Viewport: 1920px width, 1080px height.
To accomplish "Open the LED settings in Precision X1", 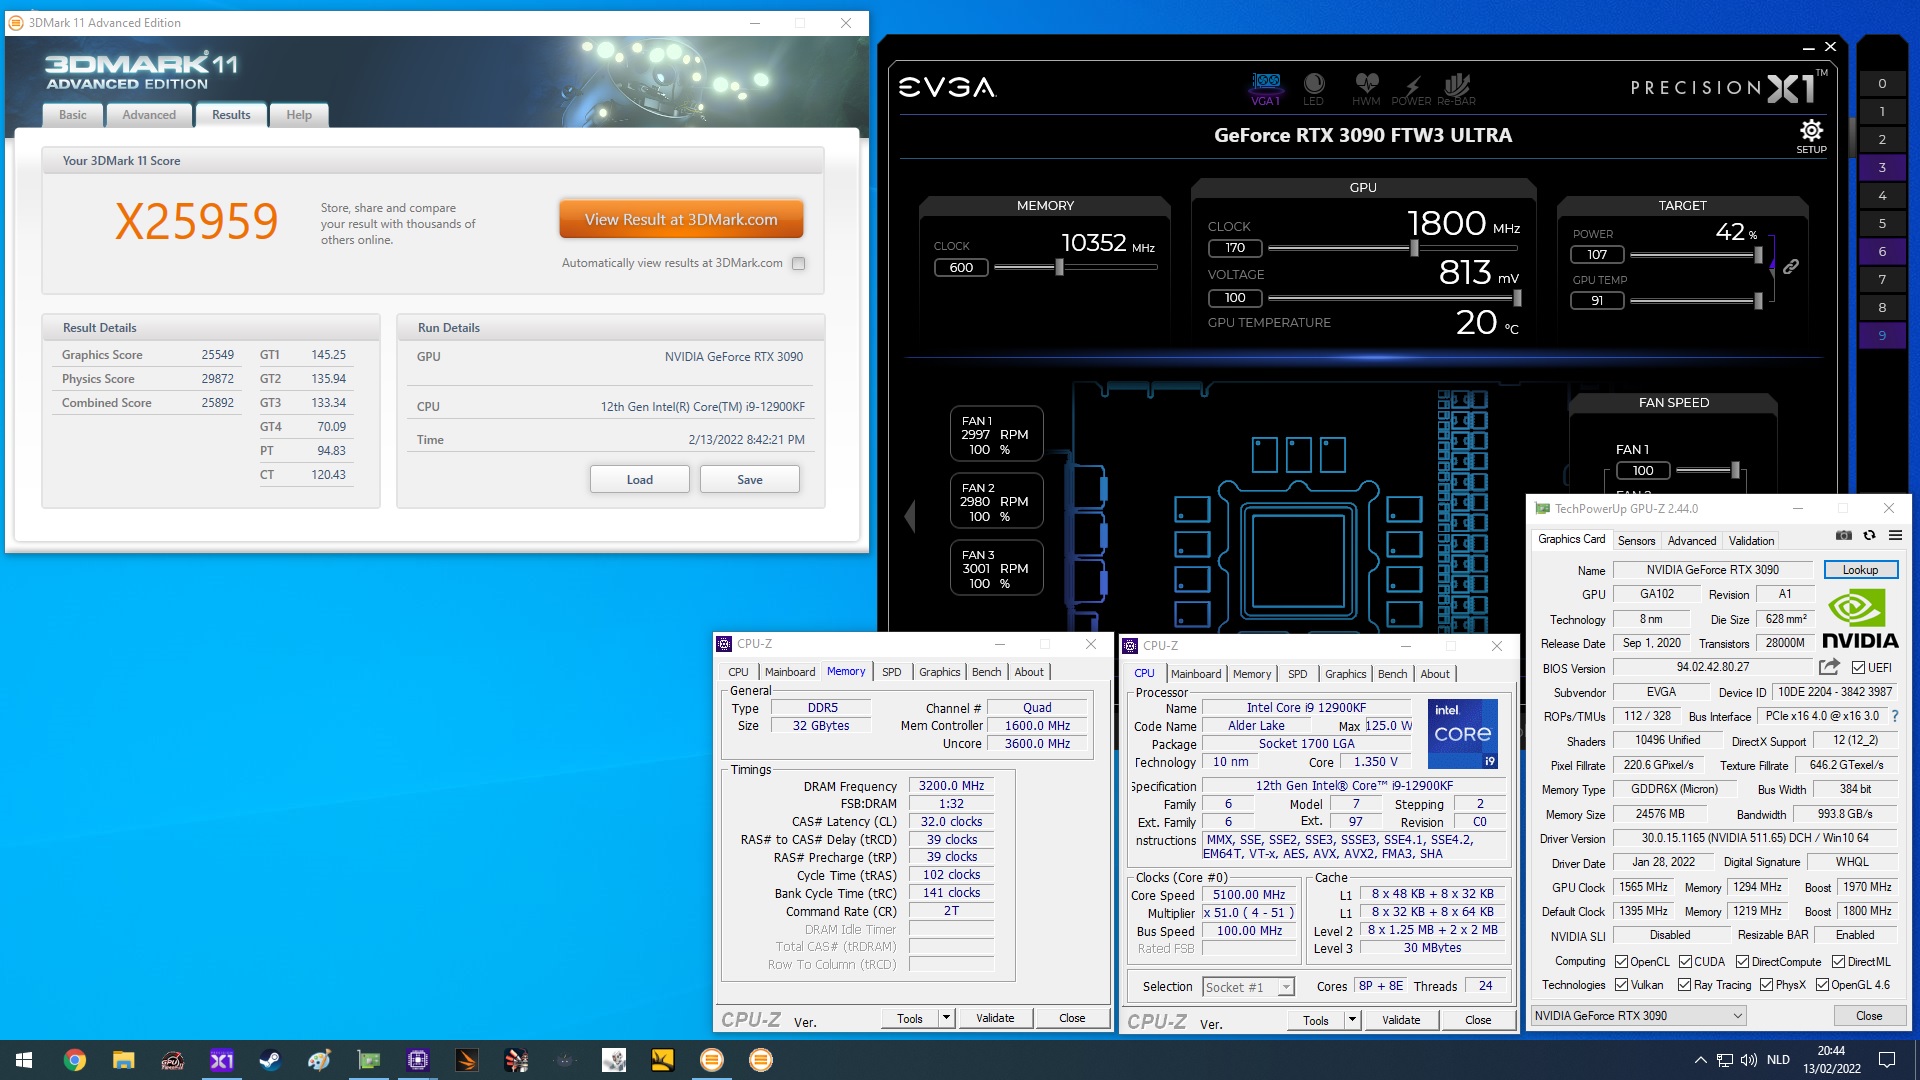I will (x=1314, y=88).
